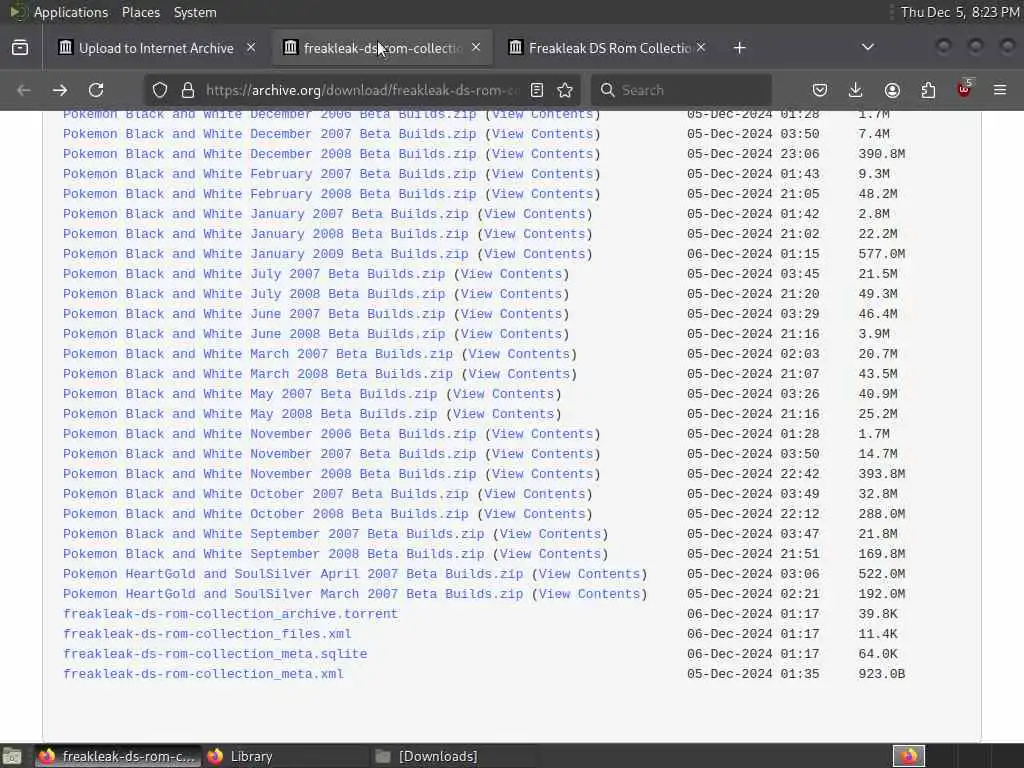This screenshot has width=1024, height=768.
Task: View Contents of February 2008 Beta Builds
Action: [543, 194]
